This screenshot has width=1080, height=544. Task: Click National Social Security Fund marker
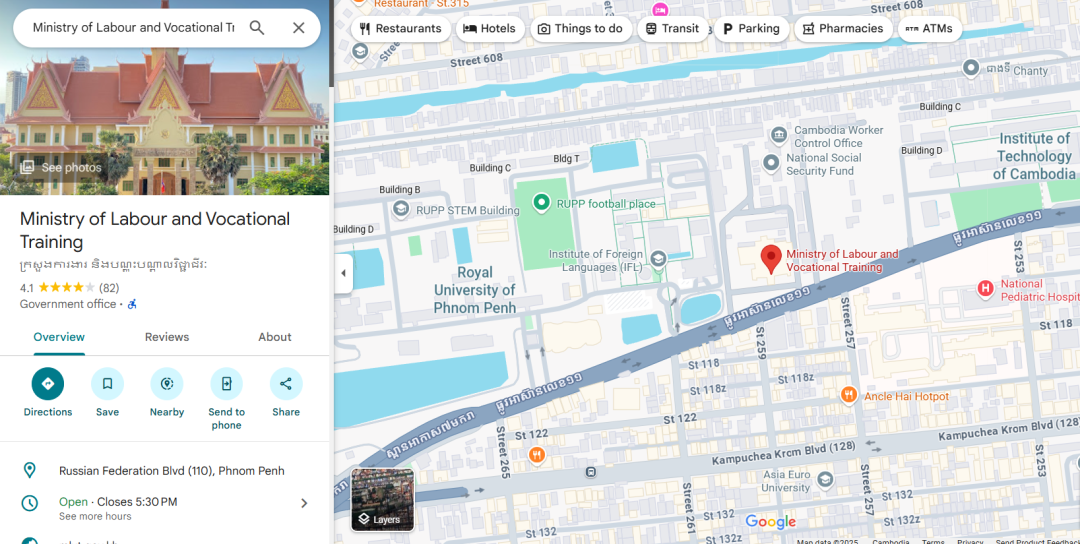point(771,163)
